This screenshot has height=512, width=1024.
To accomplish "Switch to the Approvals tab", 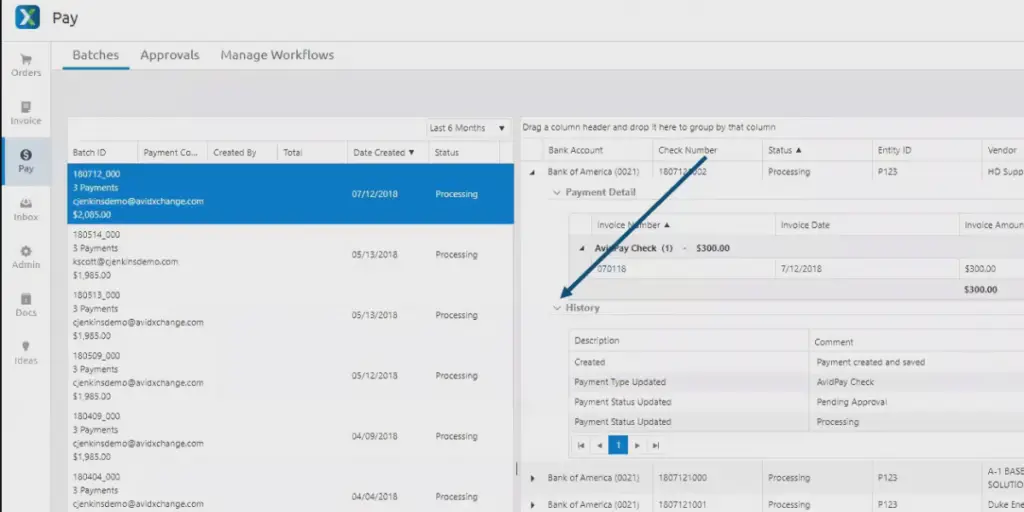I will point(170,55).
